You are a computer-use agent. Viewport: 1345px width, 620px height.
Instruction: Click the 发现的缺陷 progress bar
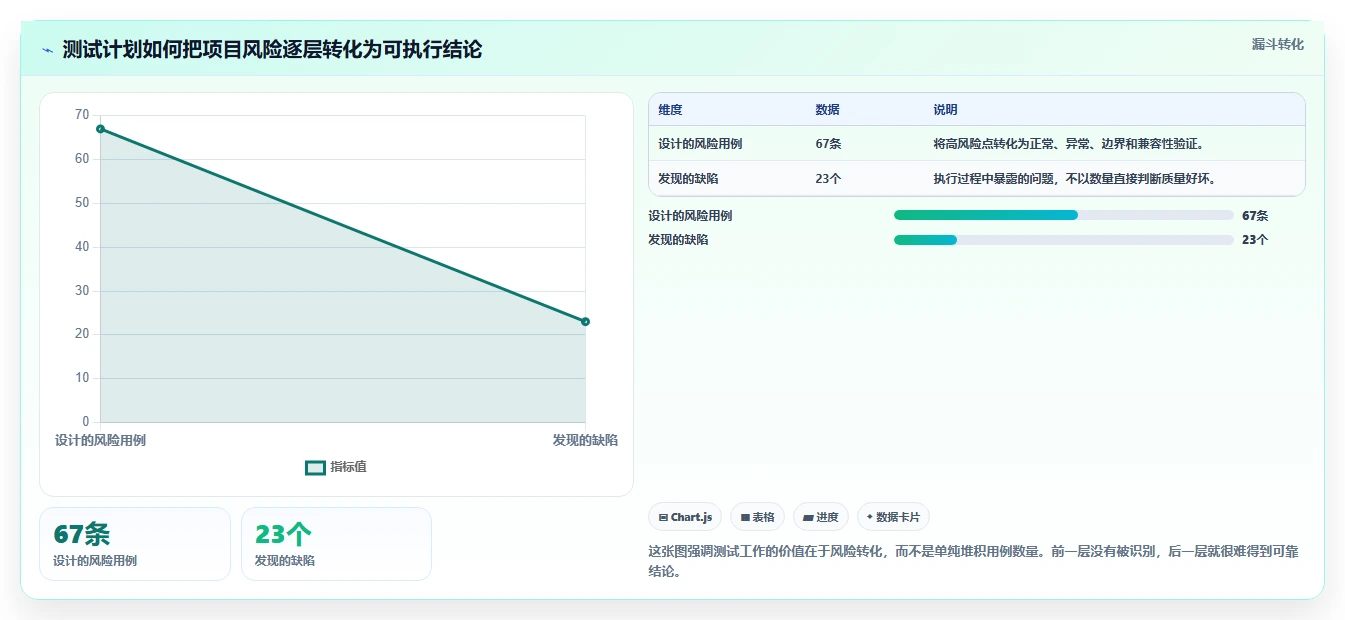1063,239
